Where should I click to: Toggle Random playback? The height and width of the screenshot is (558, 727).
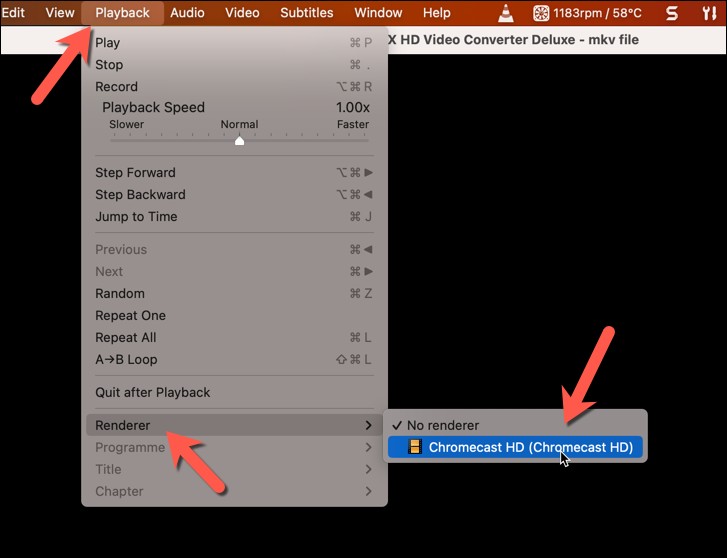(x=234, y=293)
